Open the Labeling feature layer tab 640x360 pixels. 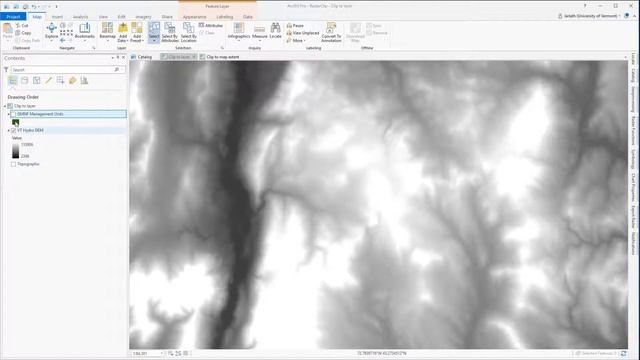(224, 17)
